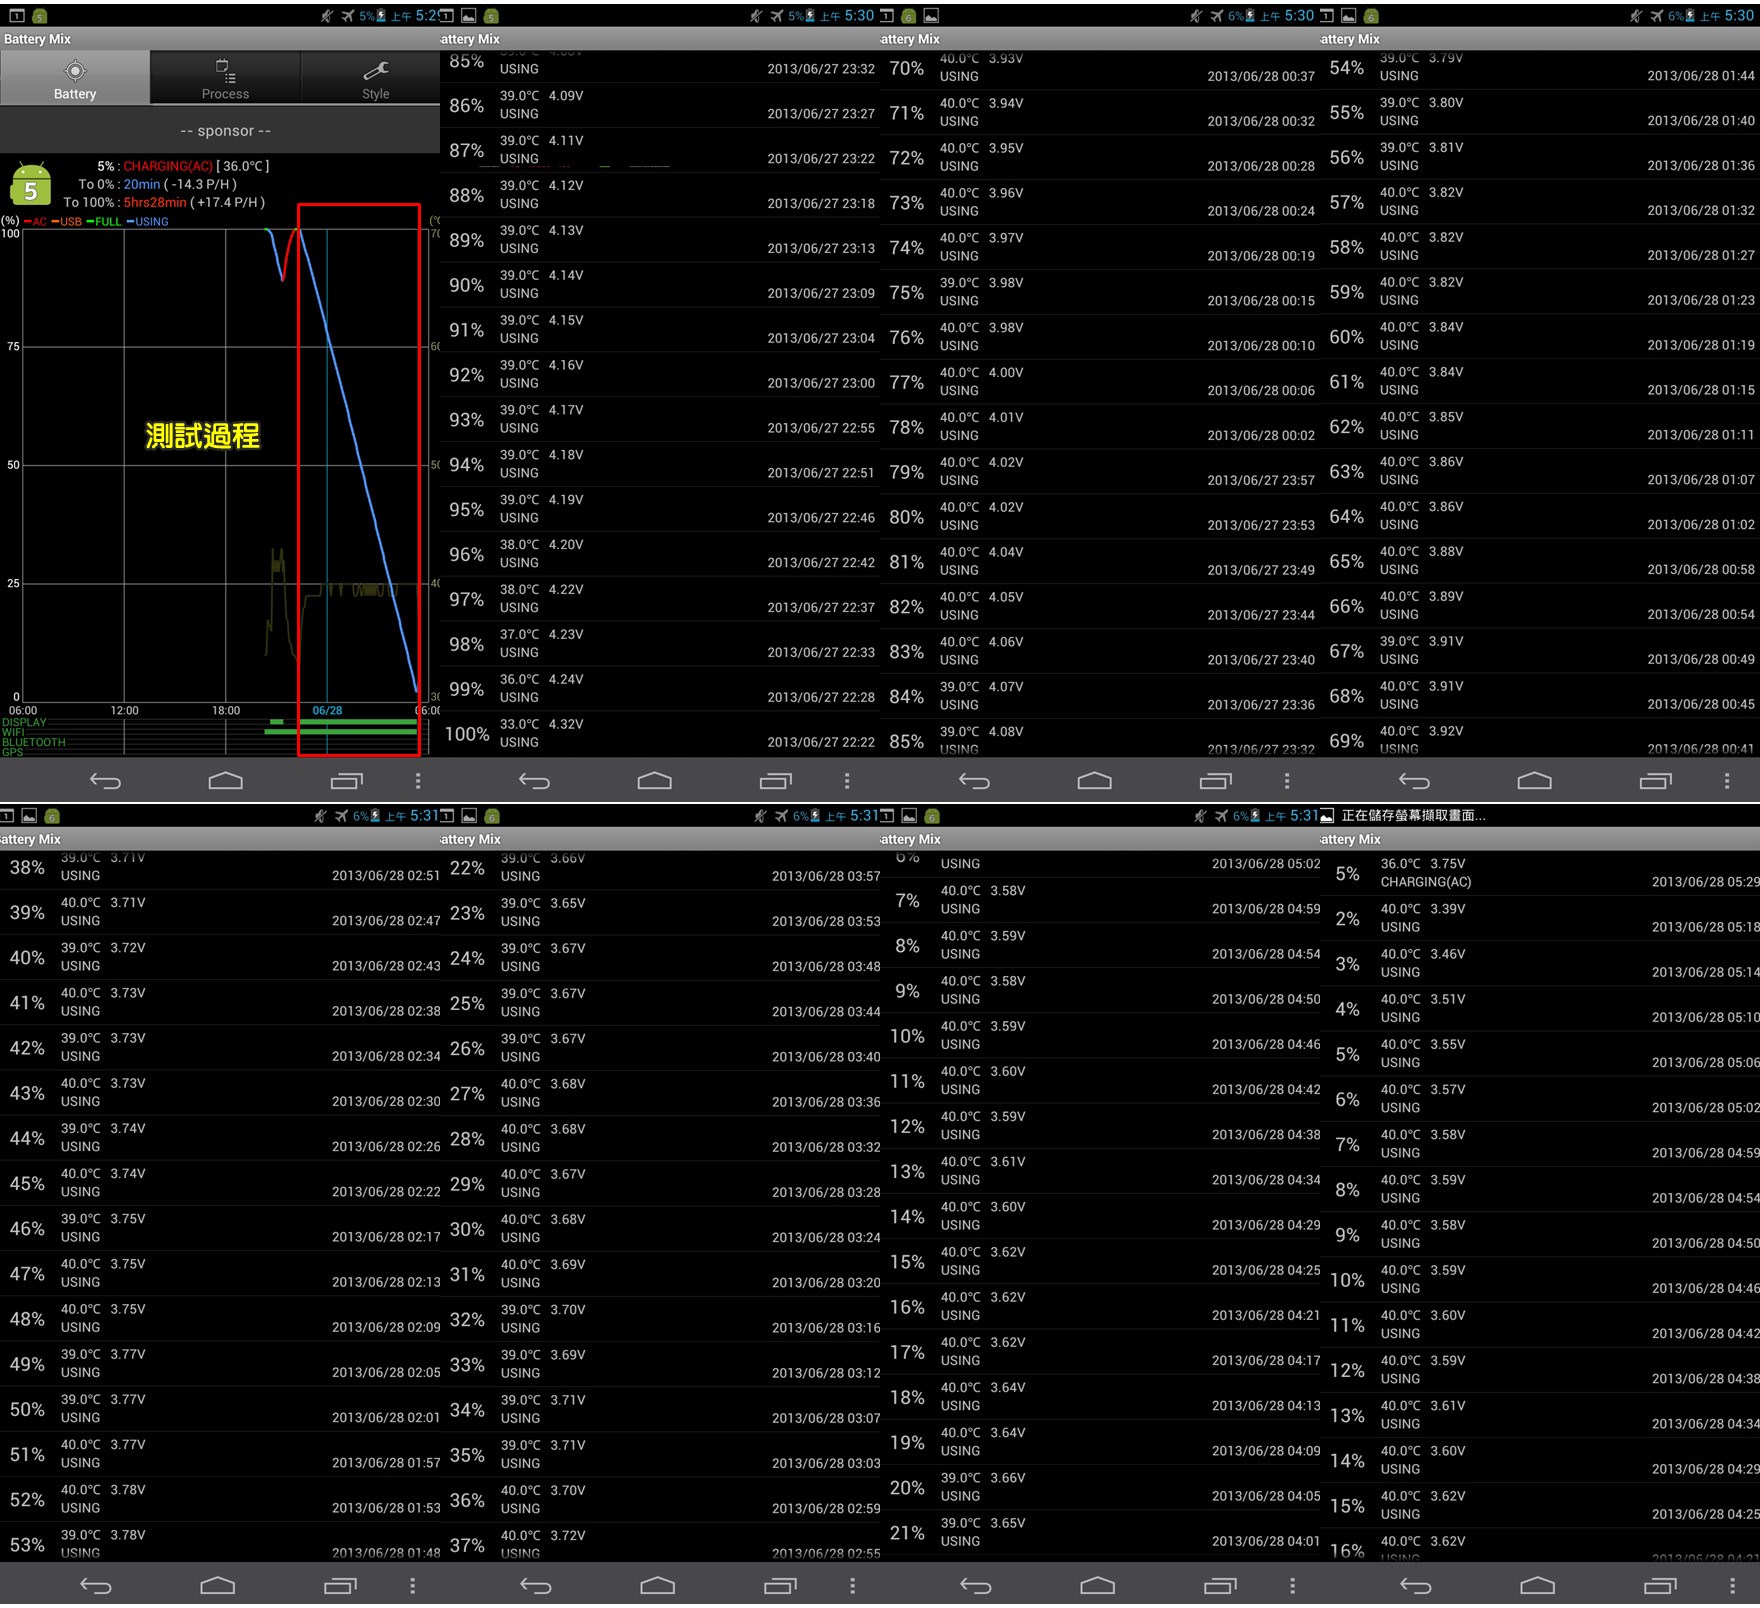Click the 18:00 label on graph time axis
Screen dimensions: 1760x1608
pos(226,710)
